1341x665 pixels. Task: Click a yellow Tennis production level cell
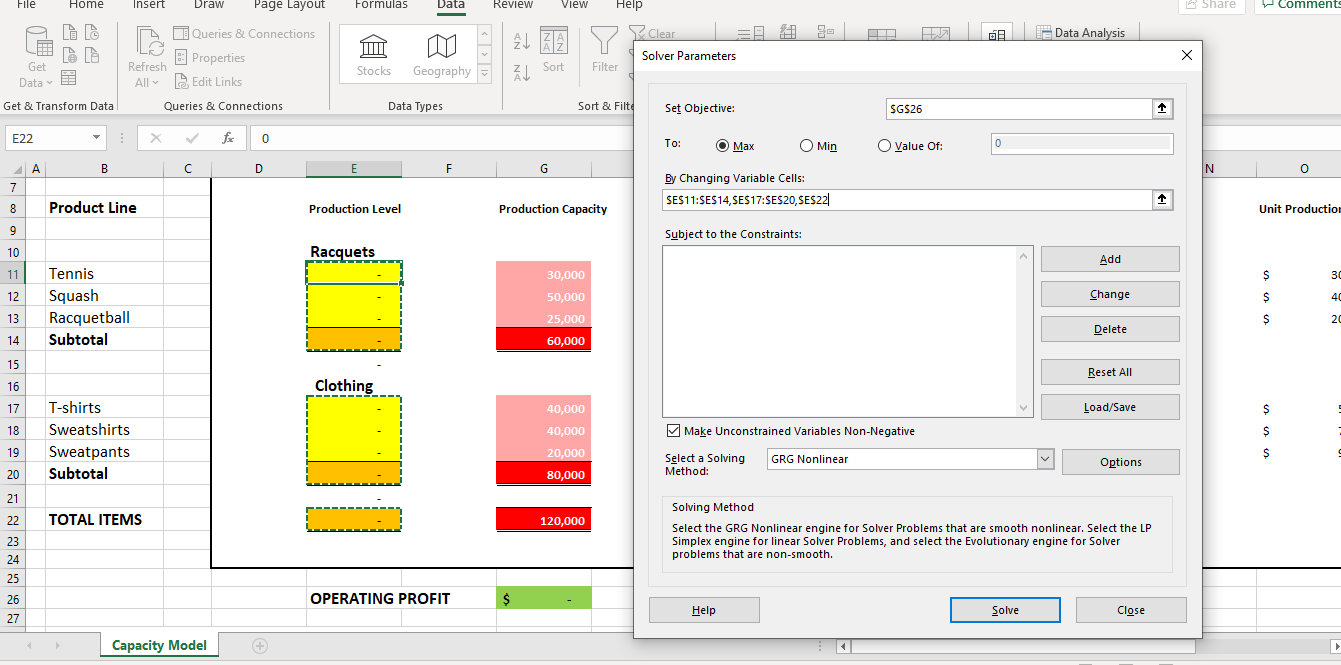(354, 273)
